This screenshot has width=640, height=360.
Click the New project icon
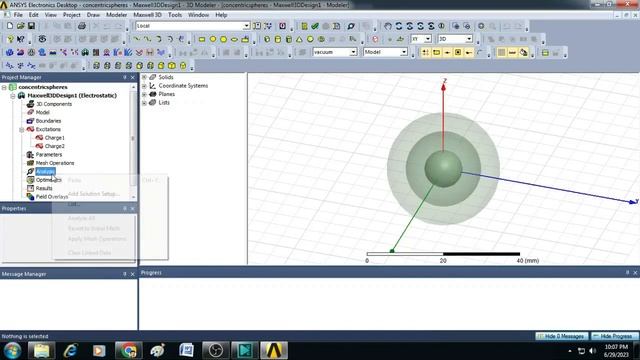click(10, 26)
